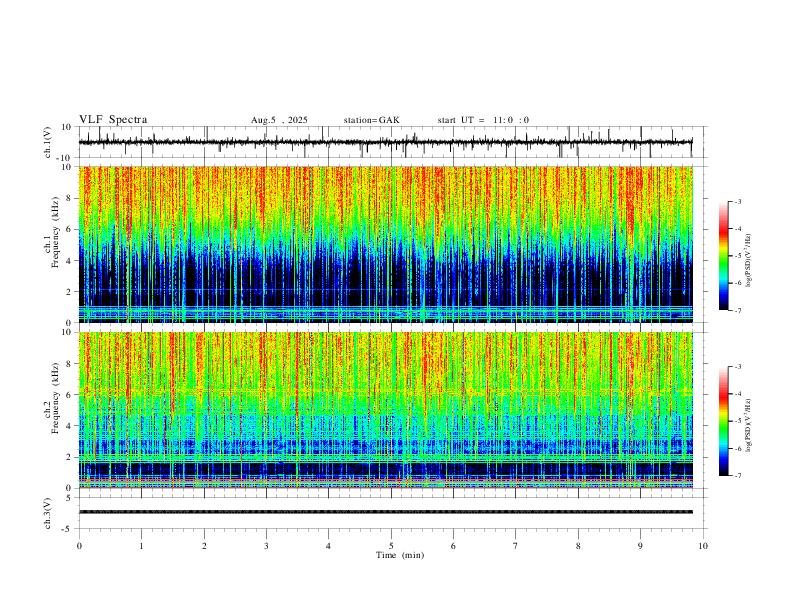Image resolution: width=792 pixels, height=612 pixels.
Task: Click the ch.1 black waveform trace
Action: click(x=385, y=142)
